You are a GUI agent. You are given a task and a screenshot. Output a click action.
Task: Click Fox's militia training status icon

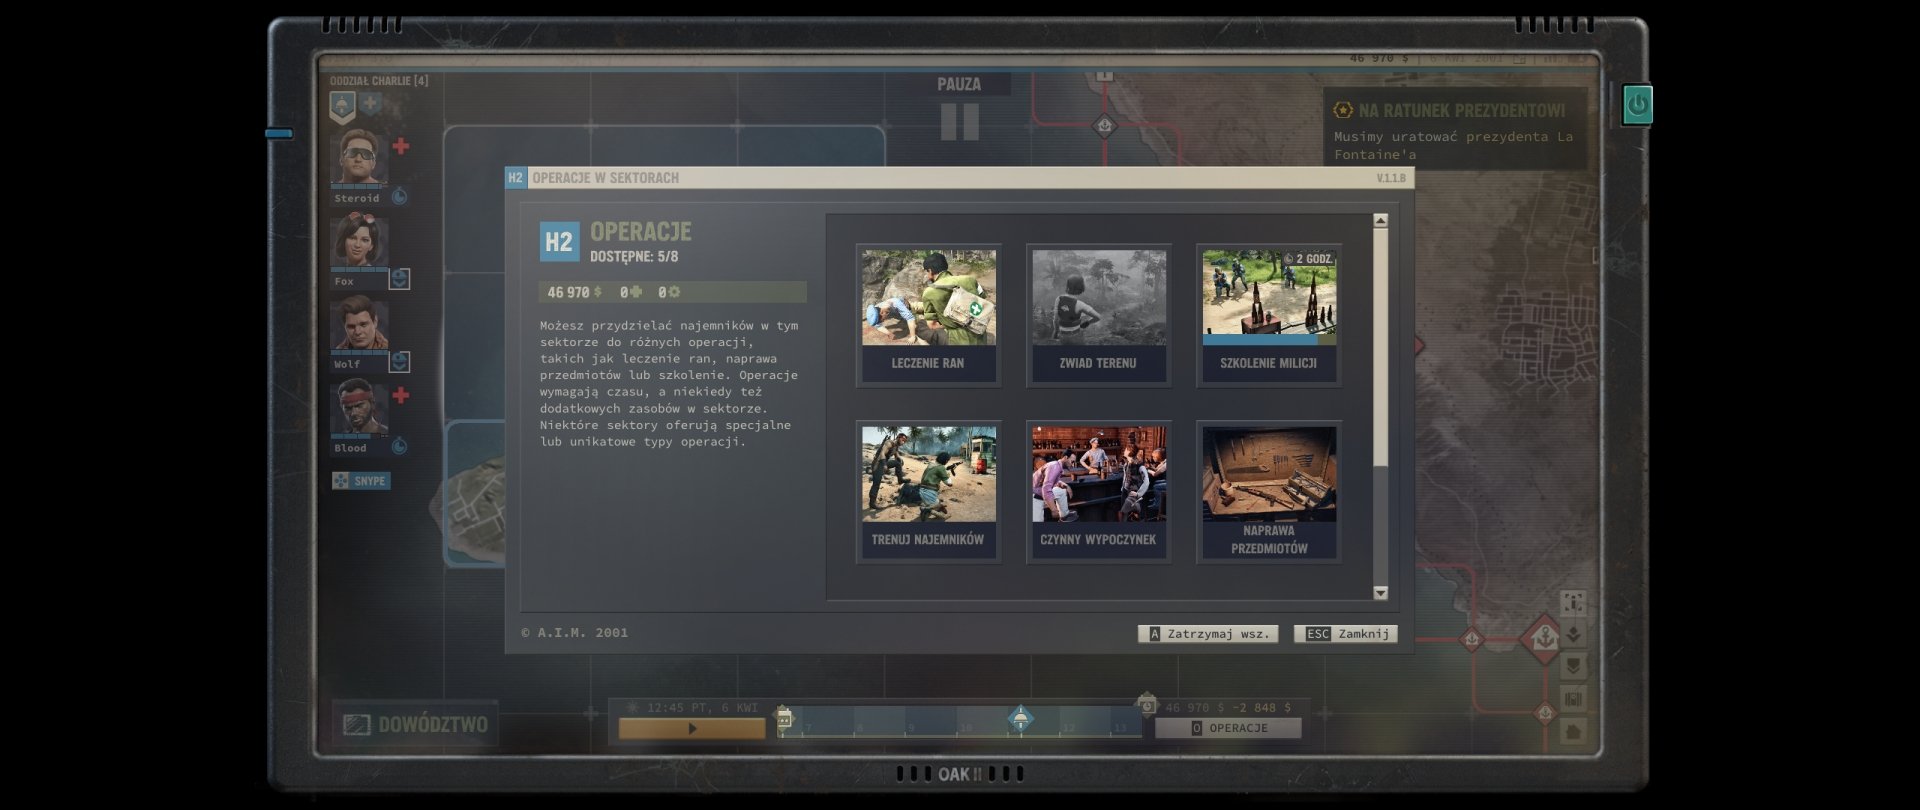399,279
